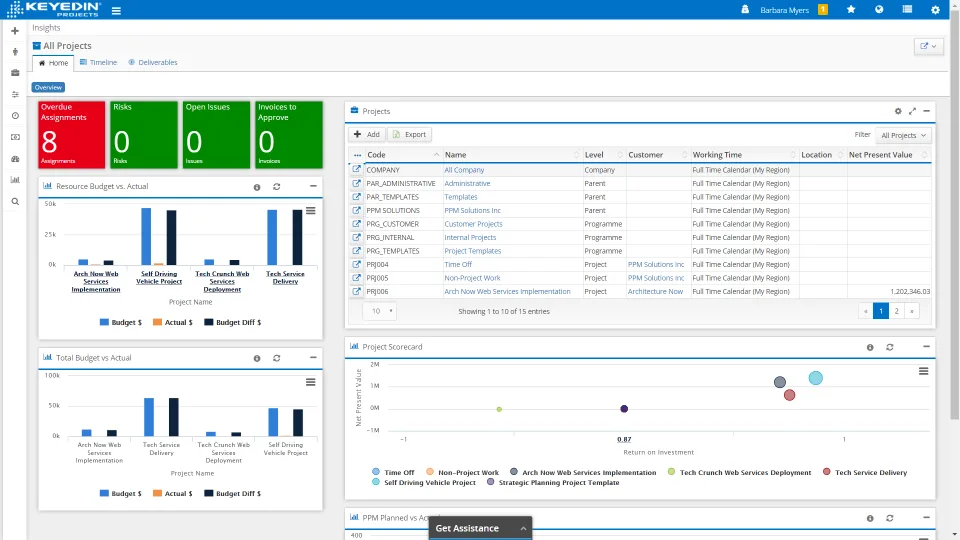Go to page 2 of projects
Screen dimensions: 960x540
click(x=896, y=311)
